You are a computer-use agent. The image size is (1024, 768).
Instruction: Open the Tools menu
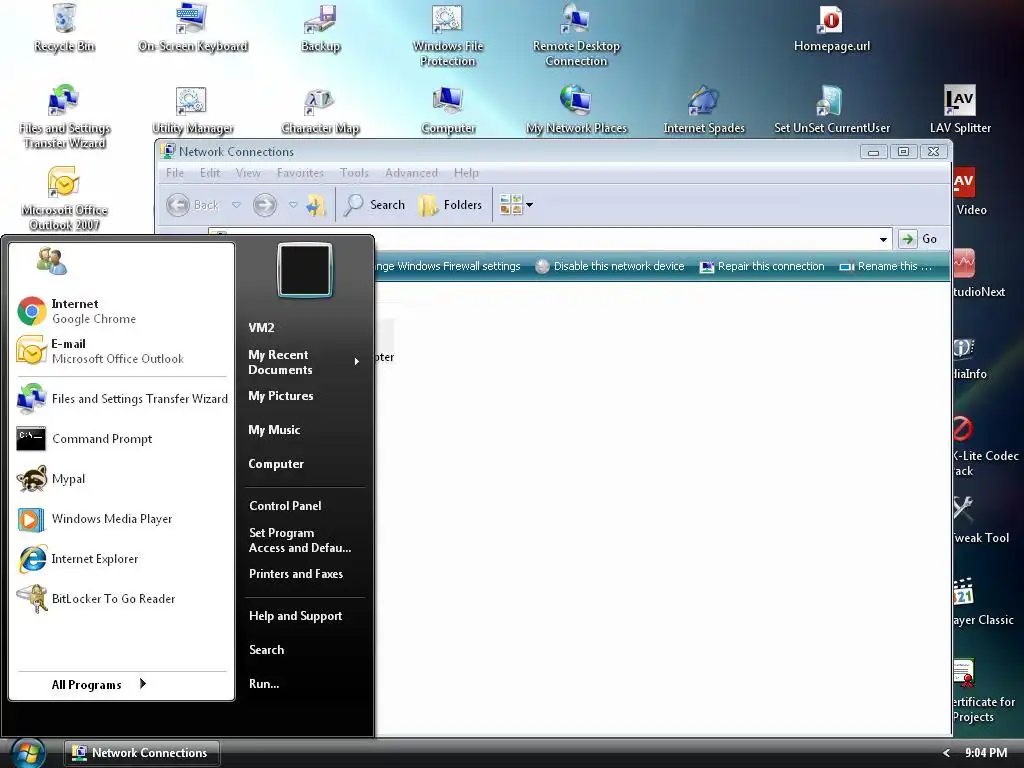click(x=354, y=173)
